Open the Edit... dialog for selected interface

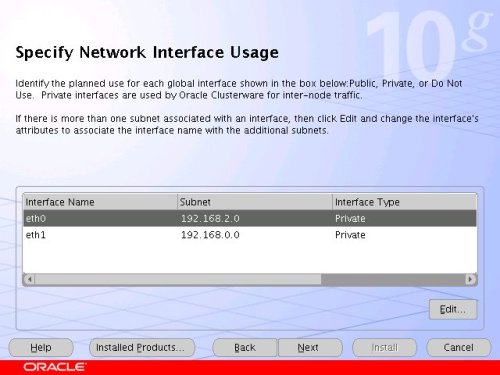pos(453,309)
